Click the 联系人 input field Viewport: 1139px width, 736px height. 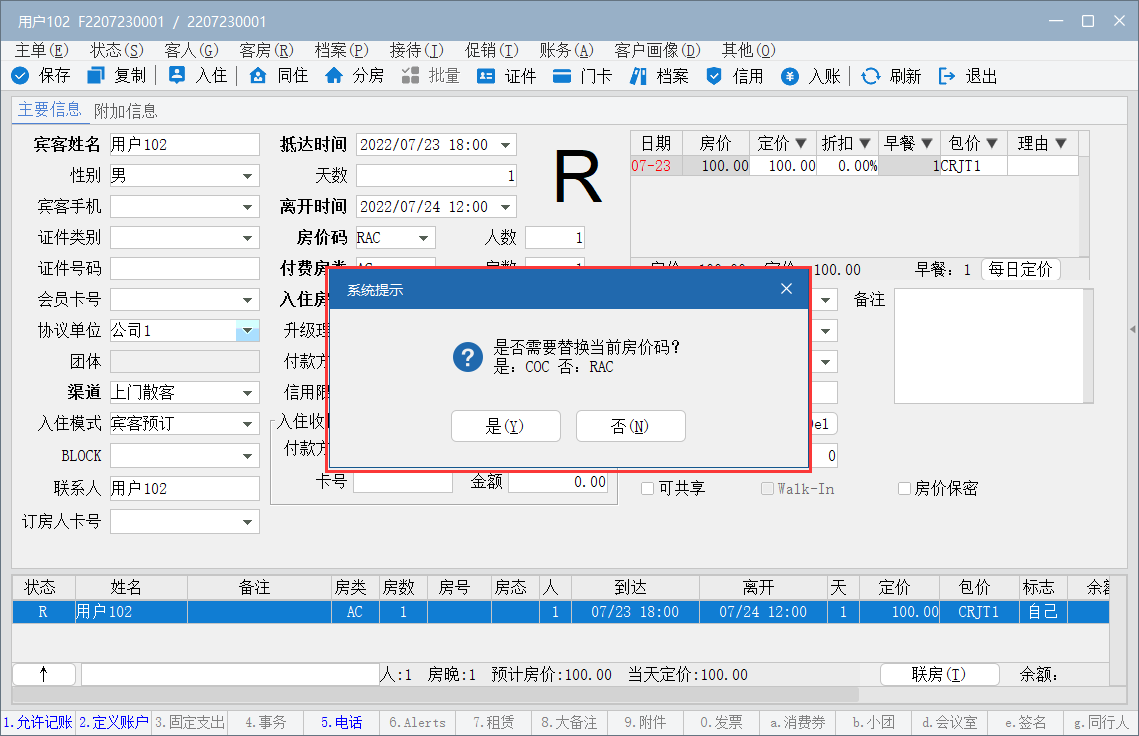coord(185,488)
